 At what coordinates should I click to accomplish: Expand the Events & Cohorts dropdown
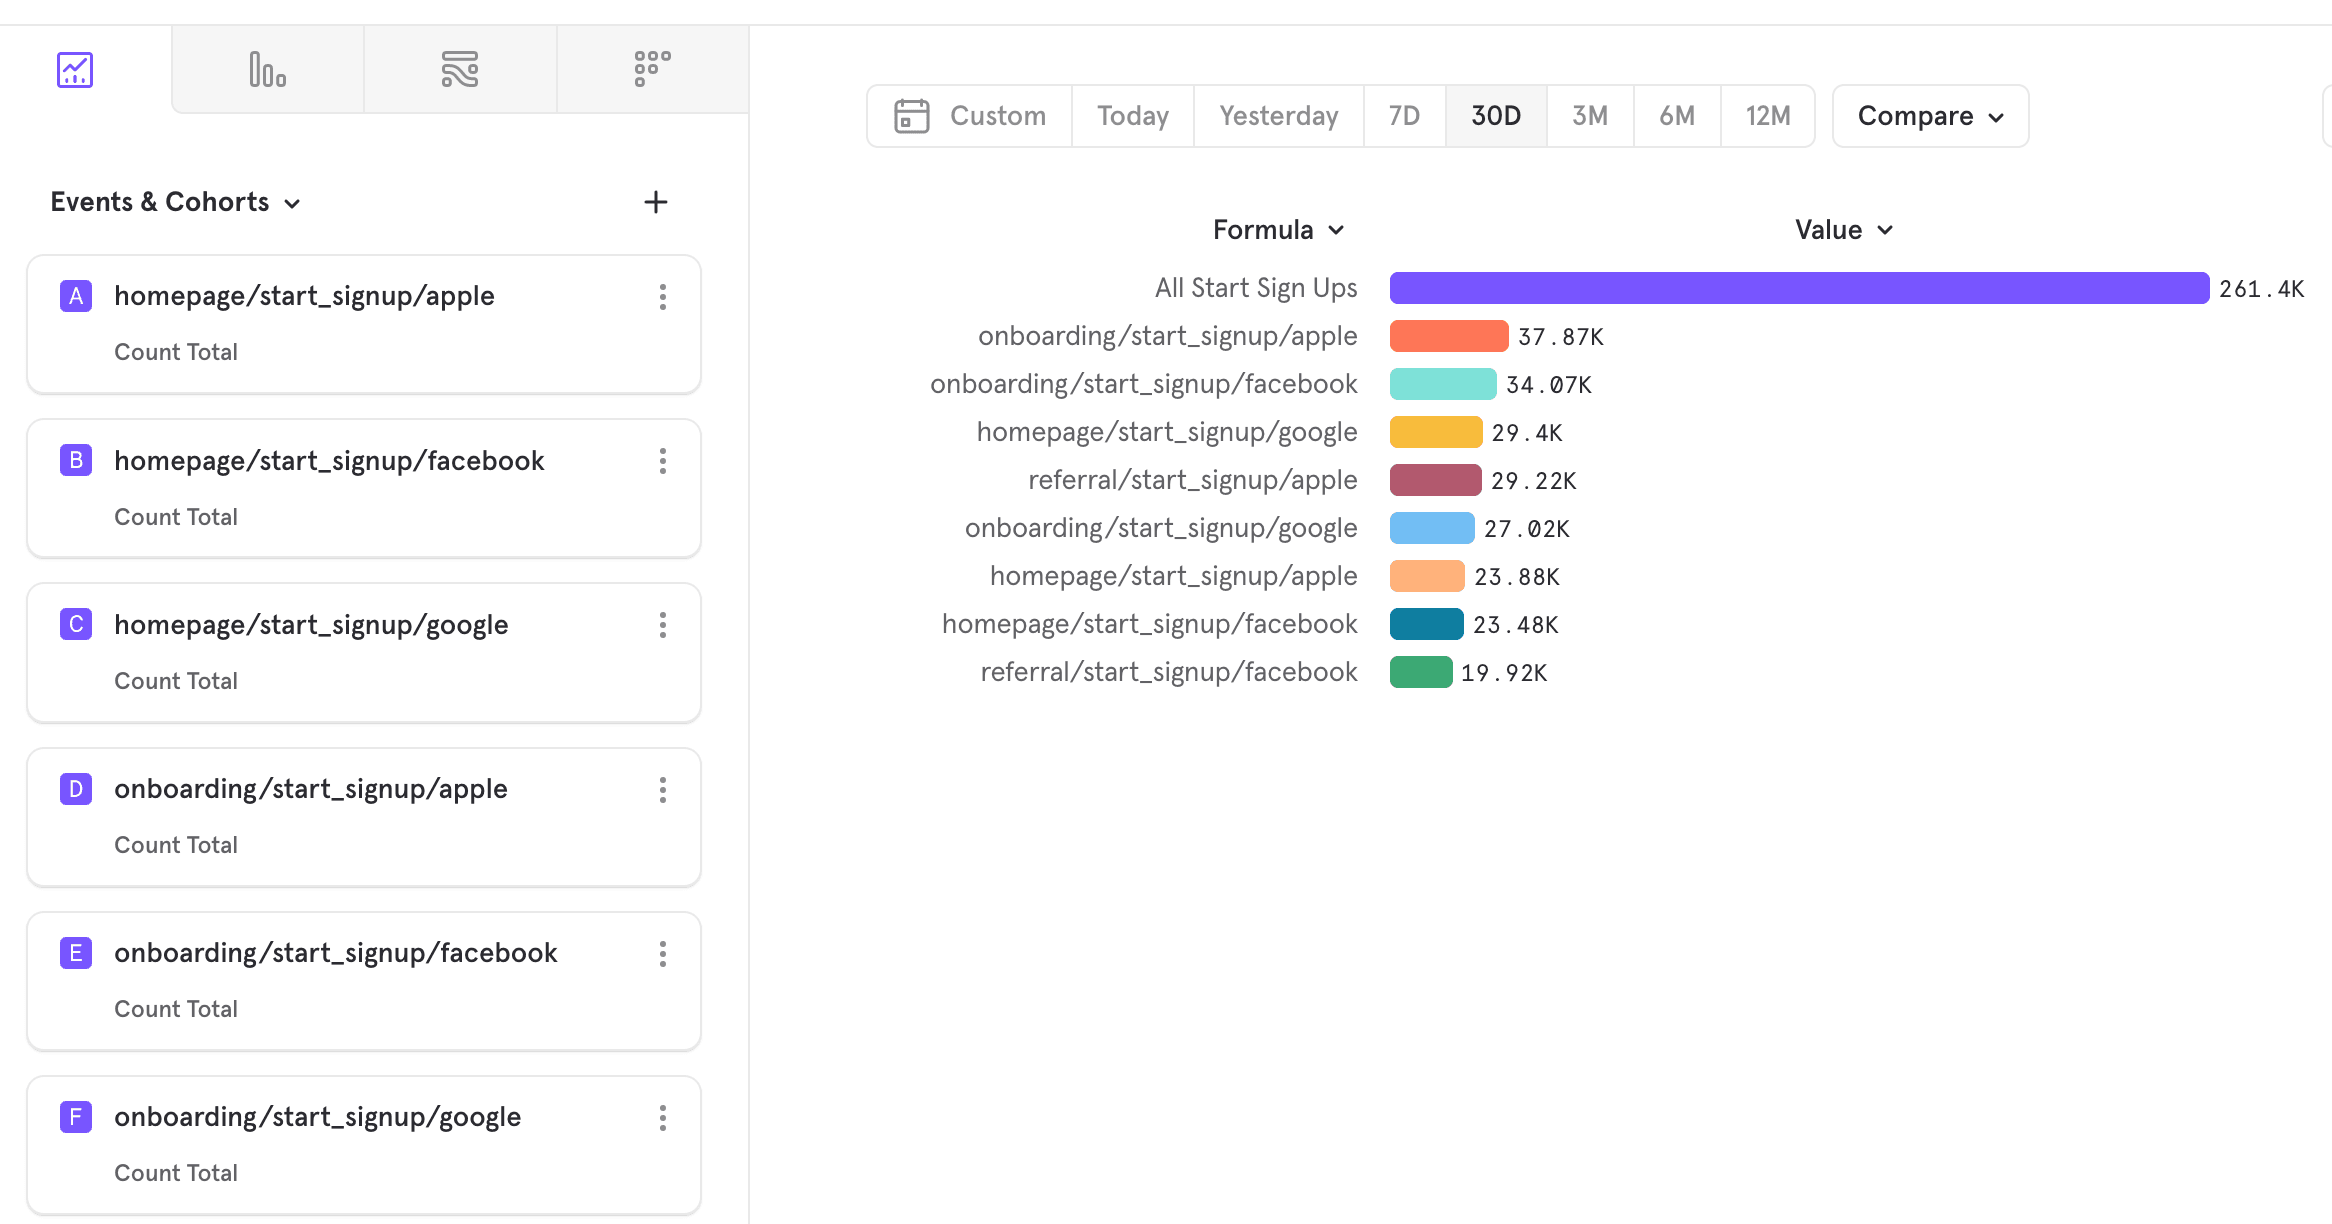(x=176, y=202)
